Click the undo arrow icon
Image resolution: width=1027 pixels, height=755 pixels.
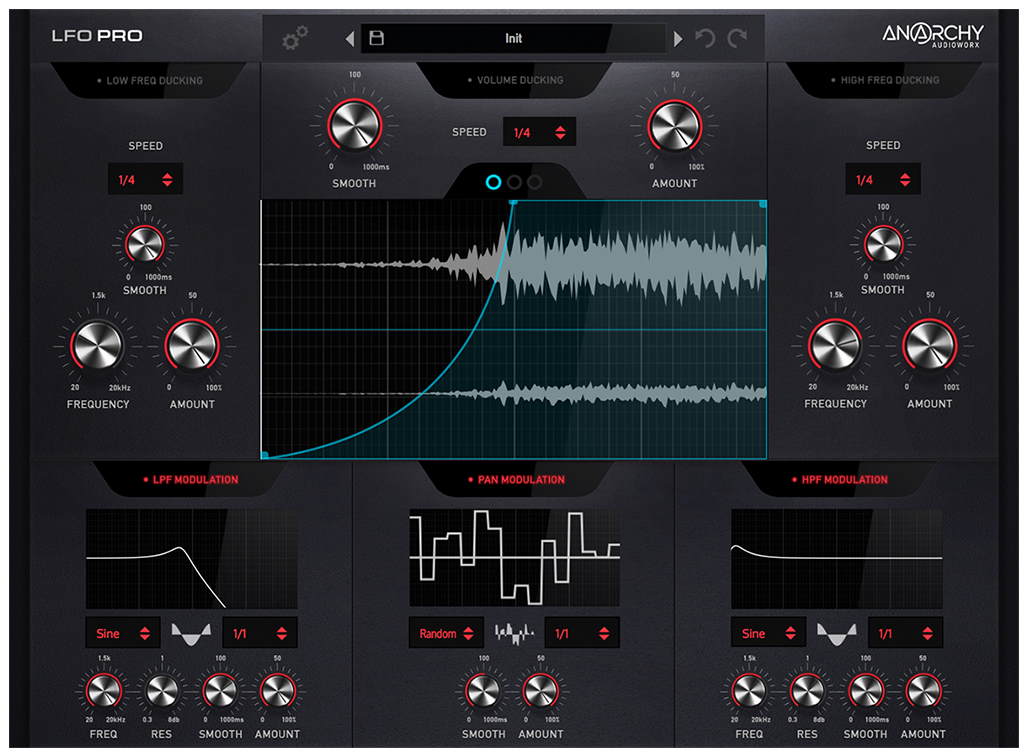pyautogui.click(x=706, y=39)
